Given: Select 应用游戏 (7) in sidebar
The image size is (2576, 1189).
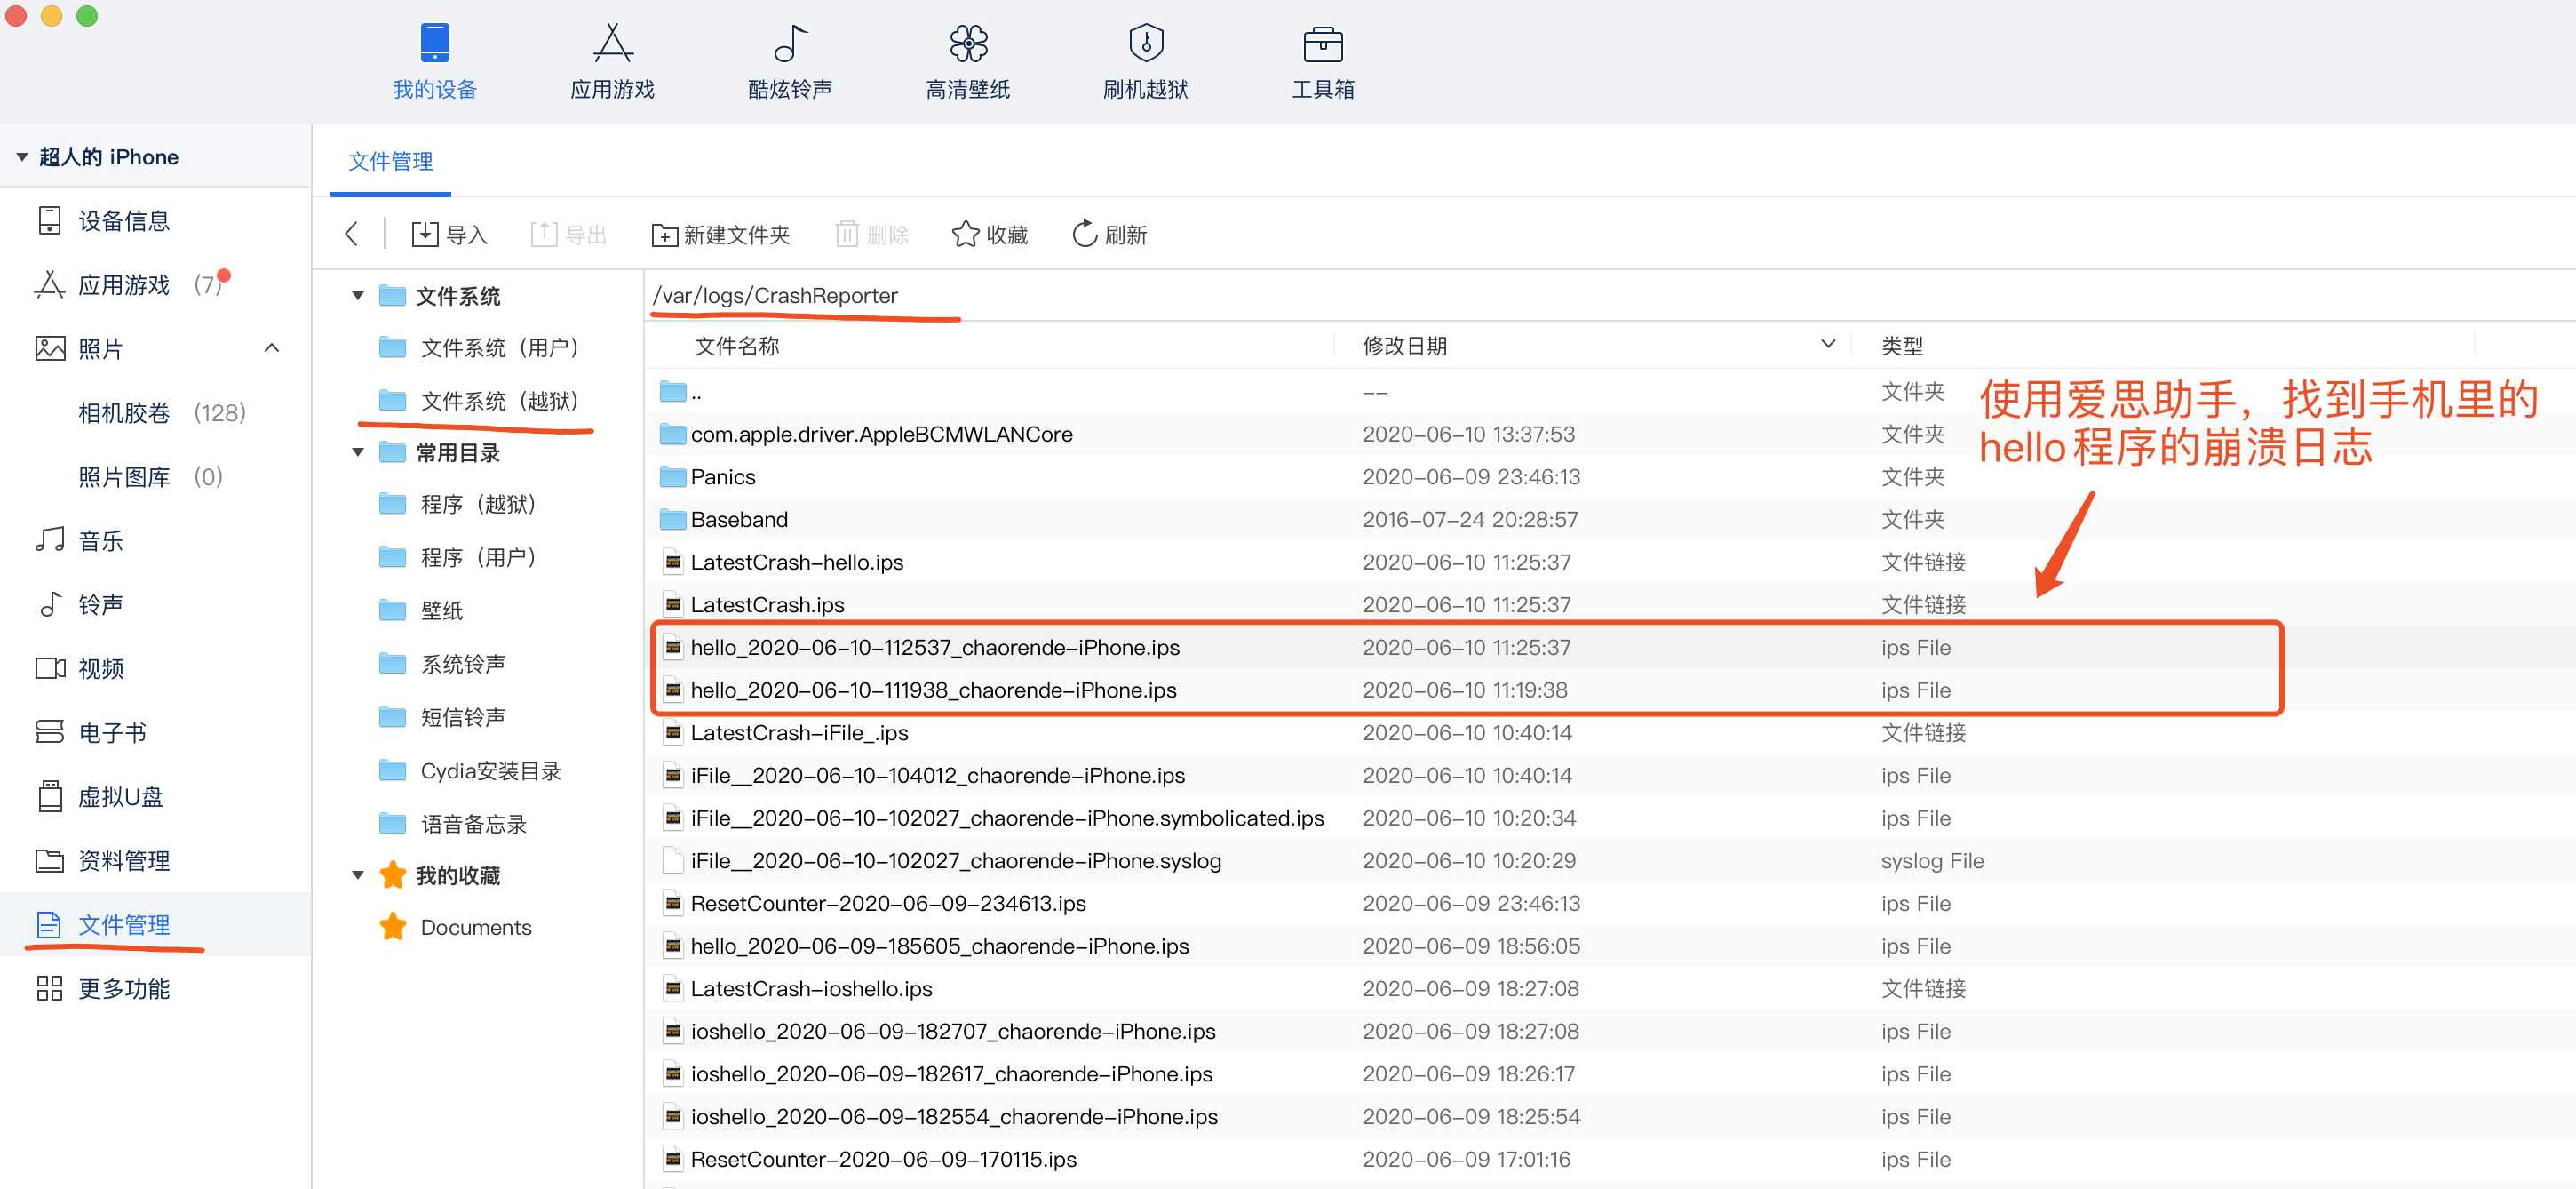Looking at the screenshot, I should pos(156,285).
